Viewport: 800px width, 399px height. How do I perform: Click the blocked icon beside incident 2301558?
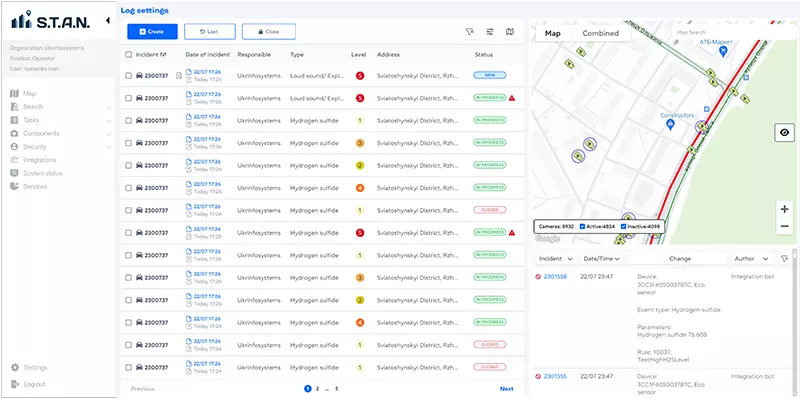pyautogui.click(x=538, y=277)
